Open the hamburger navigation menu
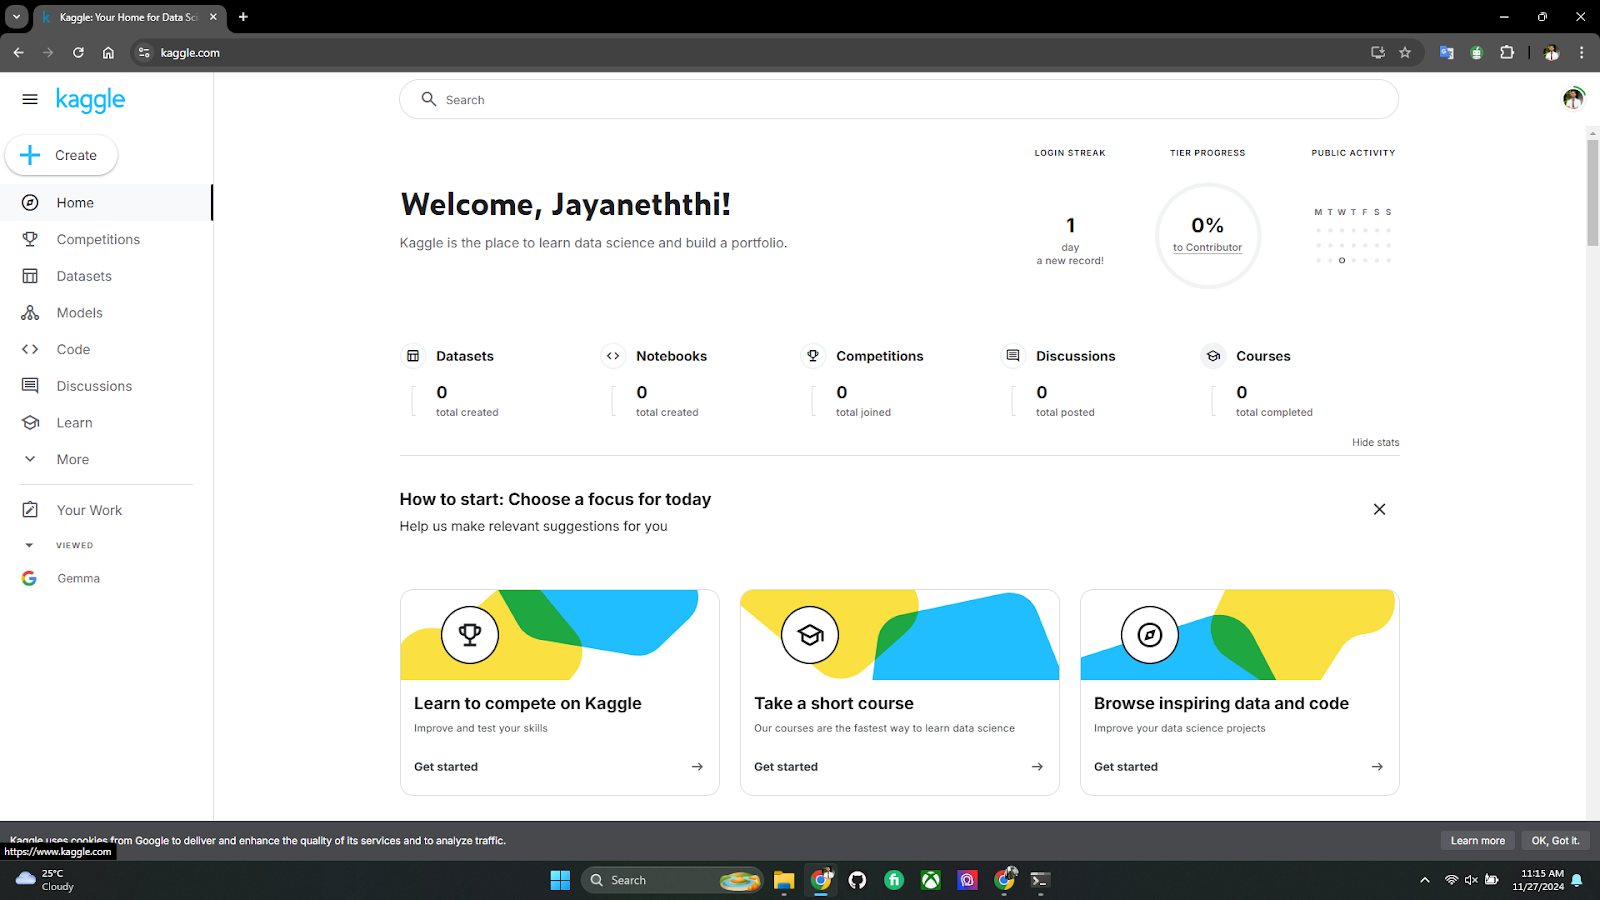Viewport: 1600px width, 900px height. [30, 99]
